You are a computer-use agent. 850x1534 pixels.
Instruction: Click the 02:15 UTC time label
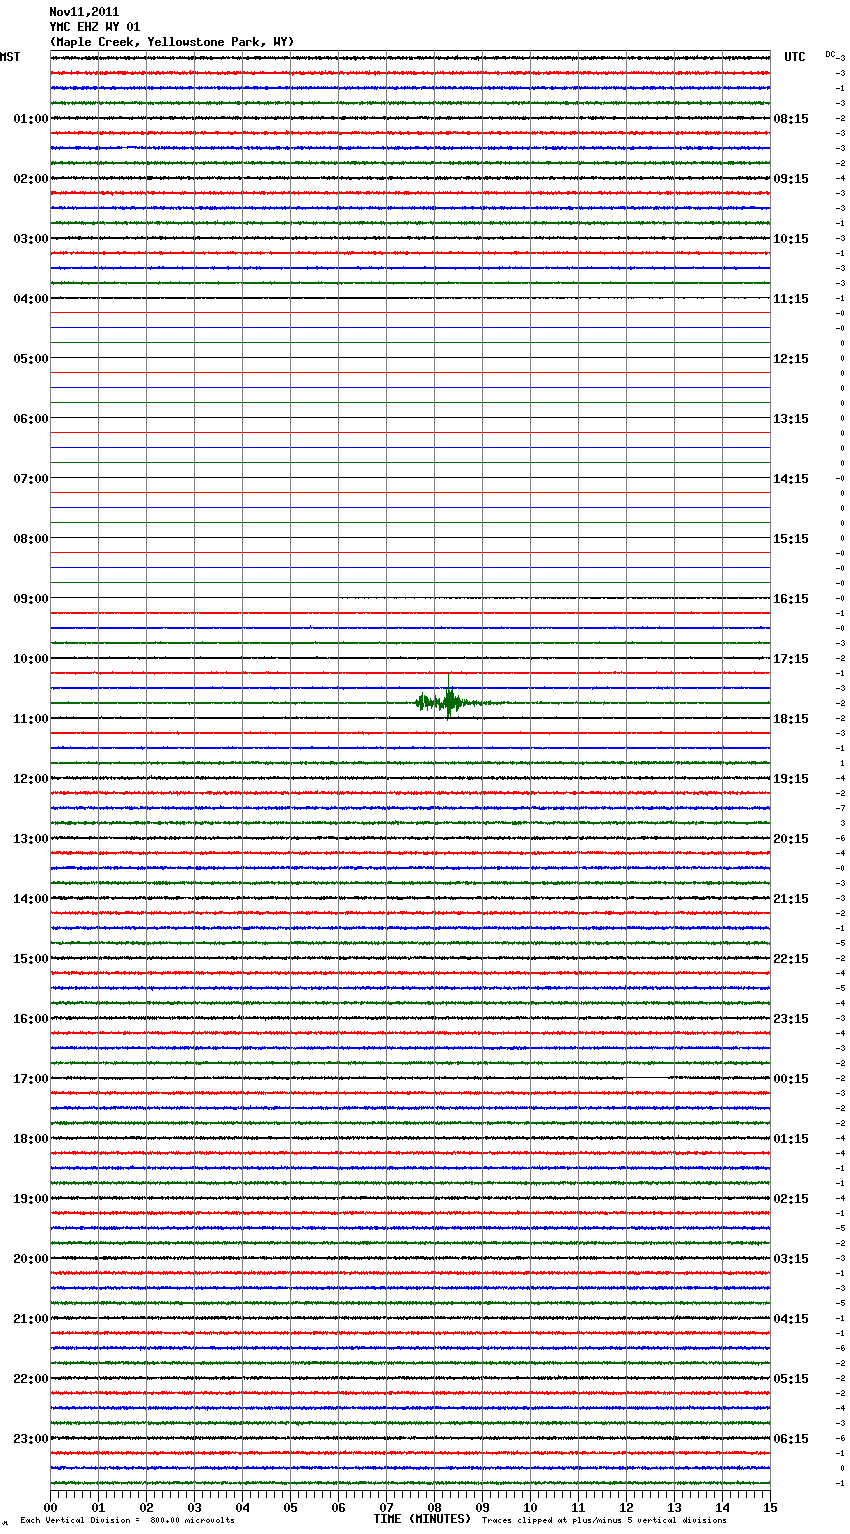791,1199
